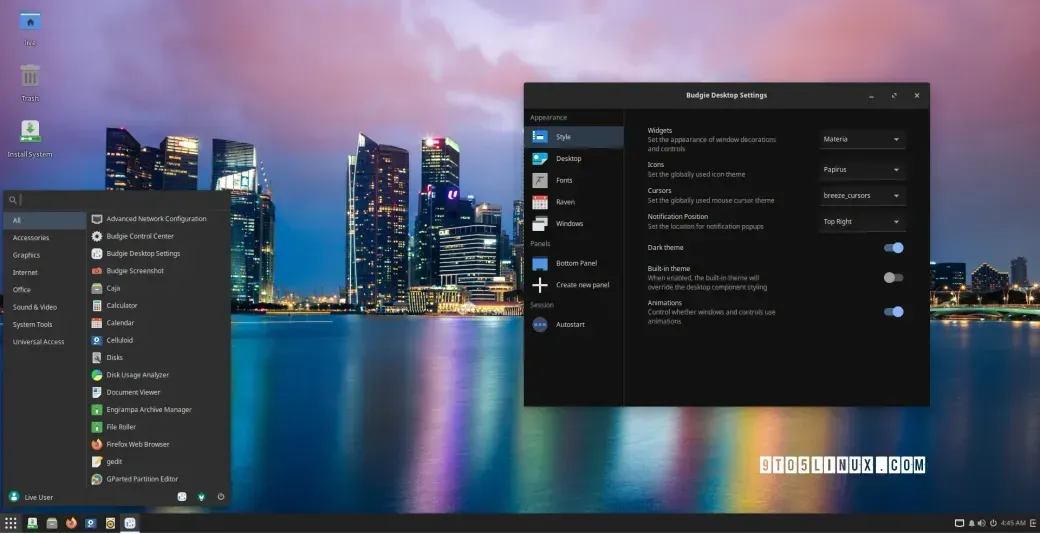Click the notification bell in the tray
The width and height of the screenshot is (1040, 534).
971,523
